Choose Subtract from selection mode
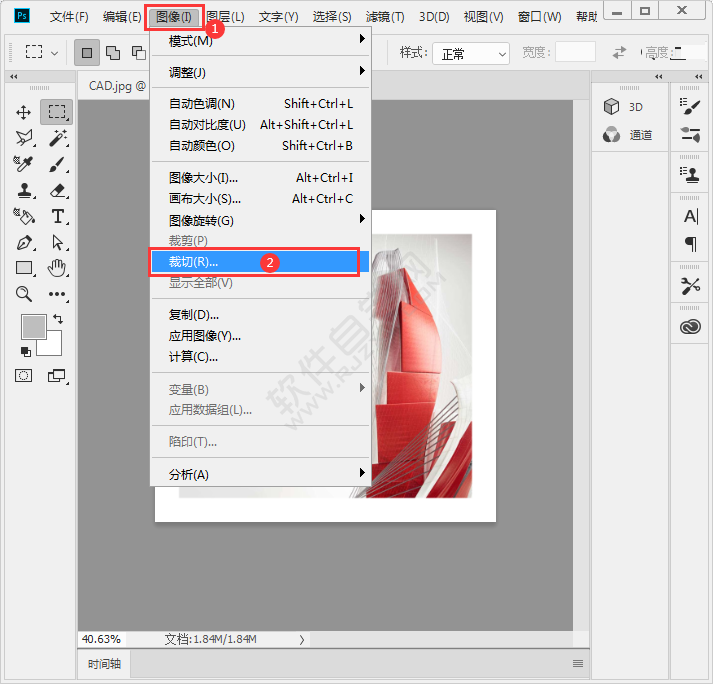This screenshot has width=713, height=684. coord(139,53)
